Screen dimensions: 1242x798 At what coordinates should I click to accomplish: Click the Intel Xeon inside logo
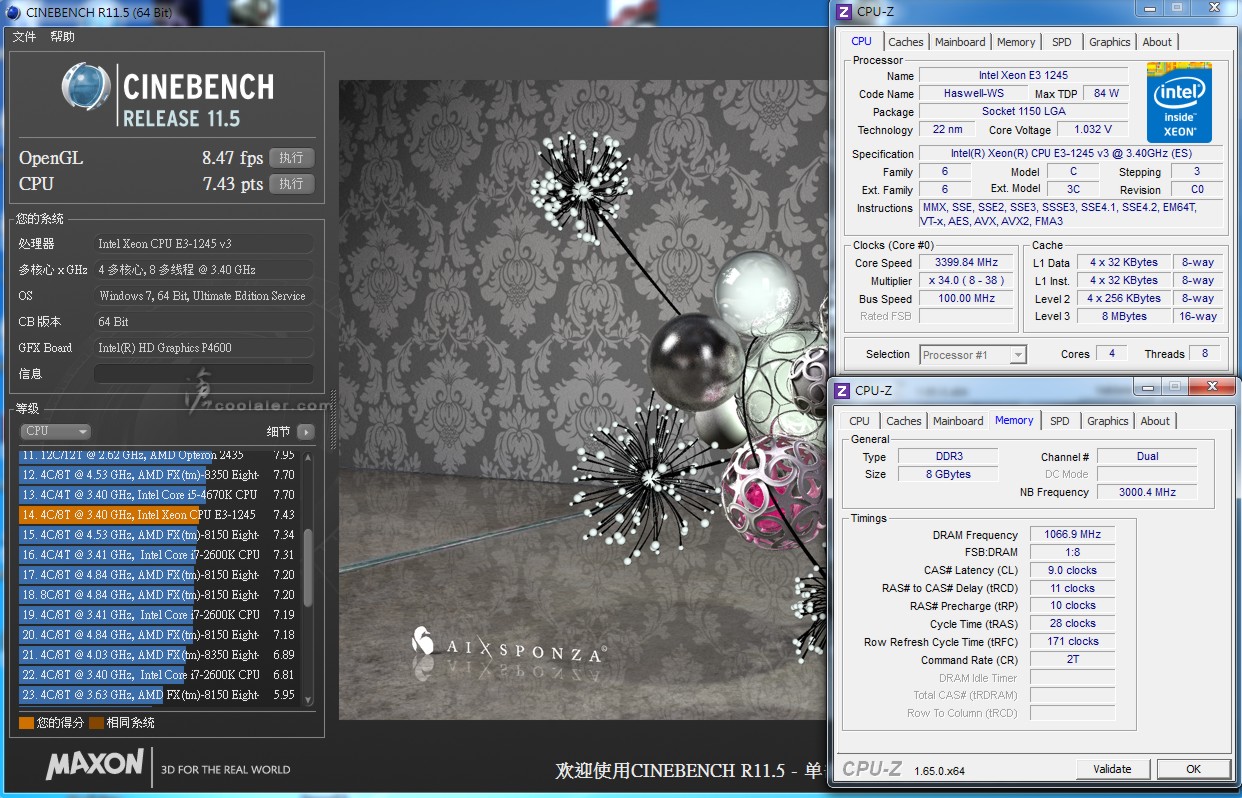[1179, 102]
